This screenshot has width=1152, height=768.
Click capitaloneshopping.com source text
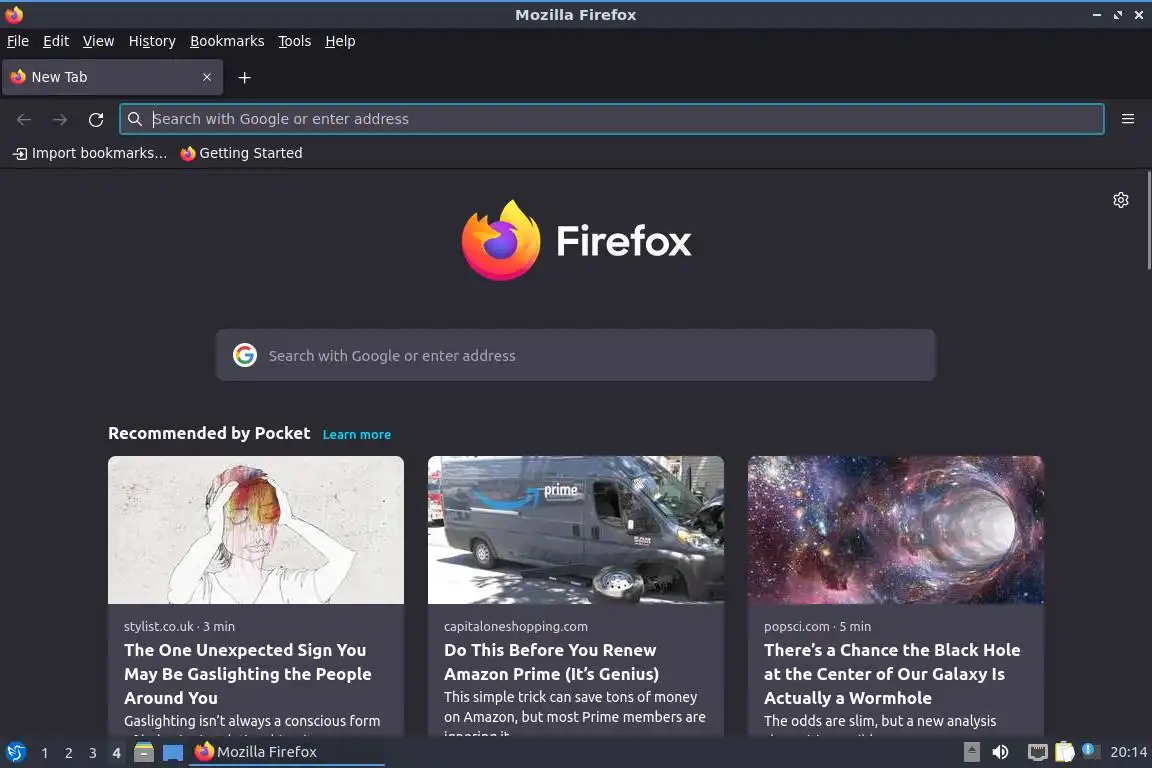(x=516, y=626)
